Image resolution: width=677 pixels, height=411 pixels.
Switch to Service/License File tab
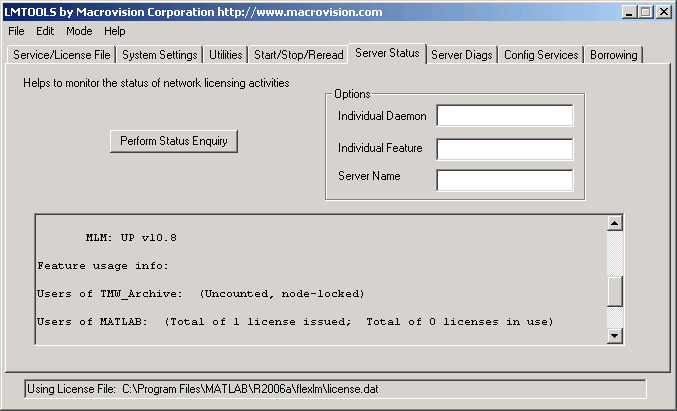coord(62,55)
